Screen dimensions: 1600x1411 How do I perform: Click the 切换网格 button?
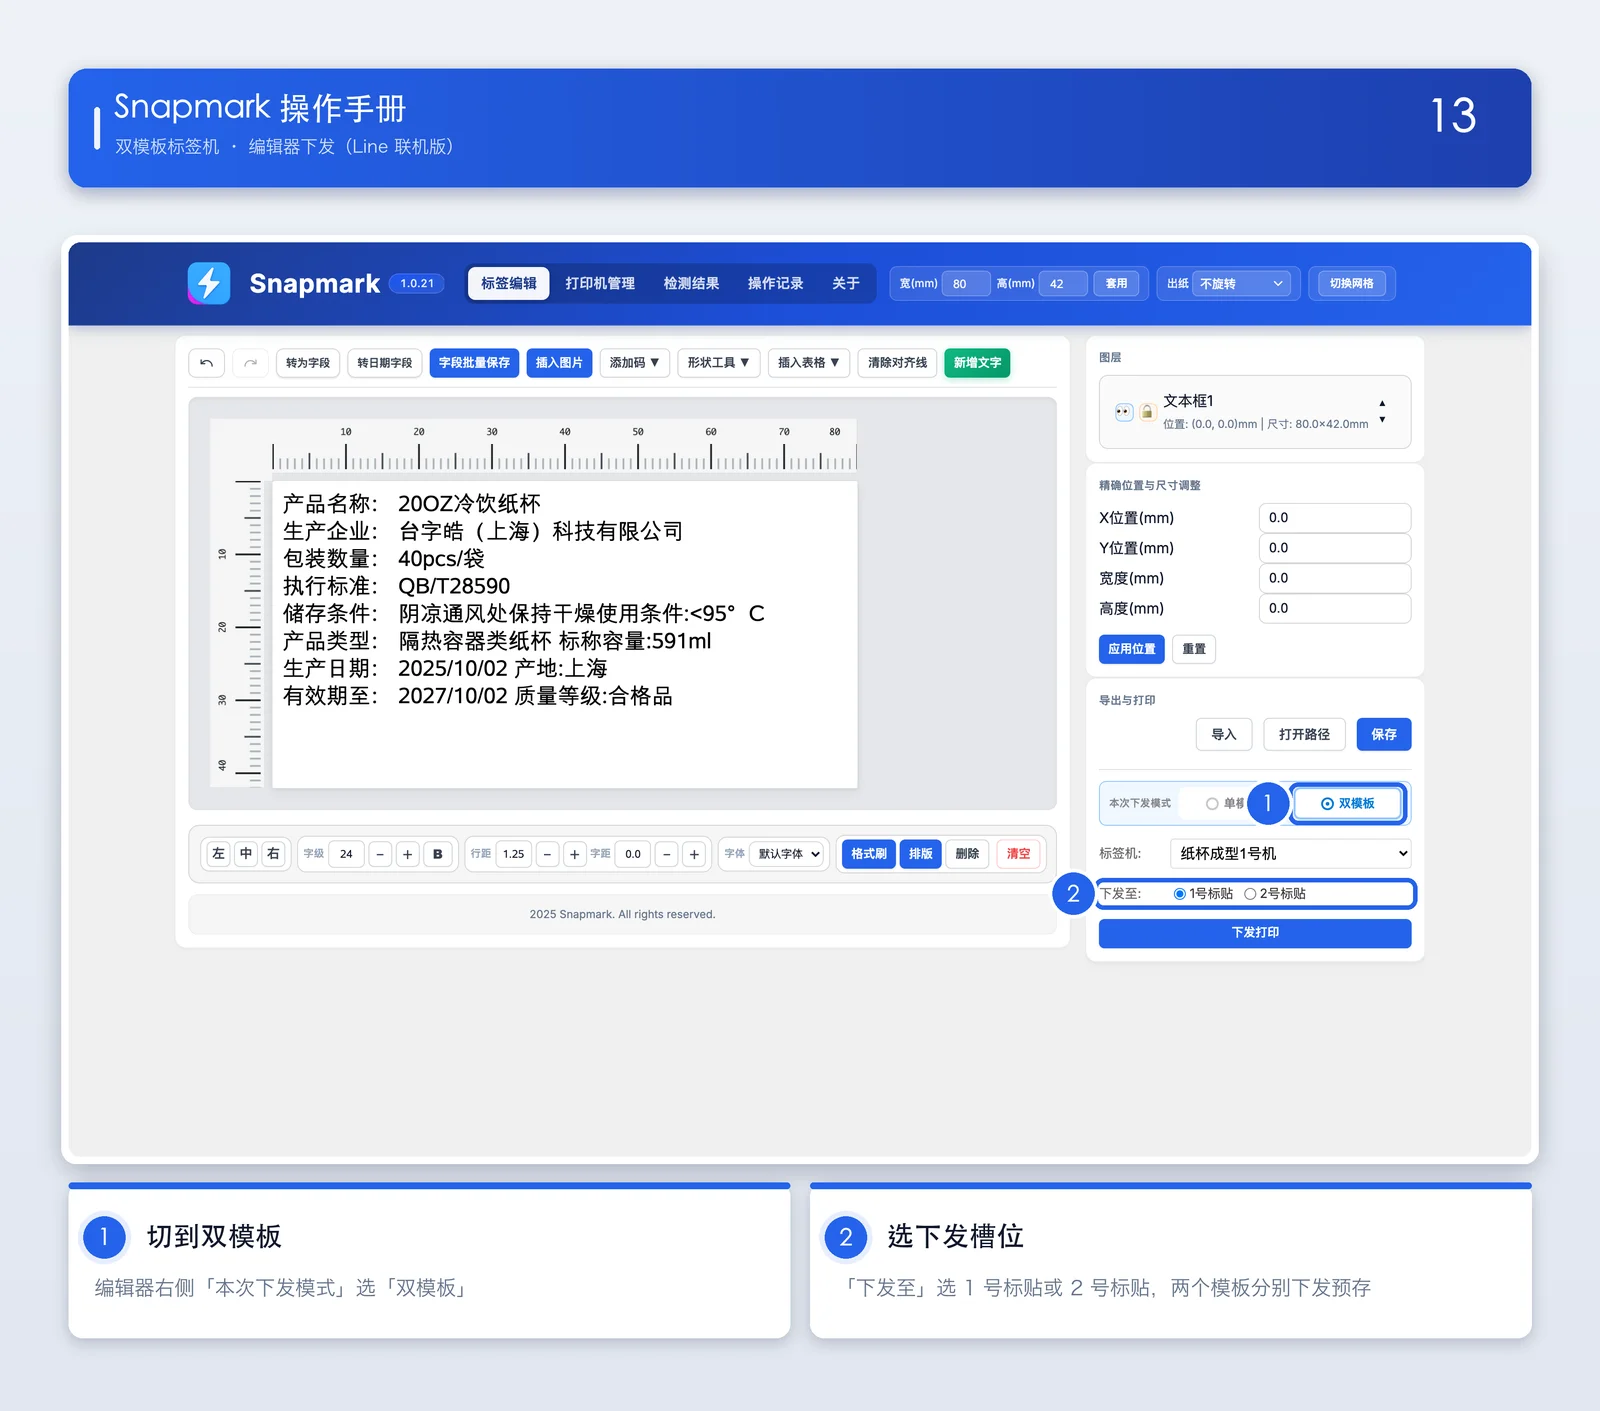pyautogui.click(x=1351, y=284)
